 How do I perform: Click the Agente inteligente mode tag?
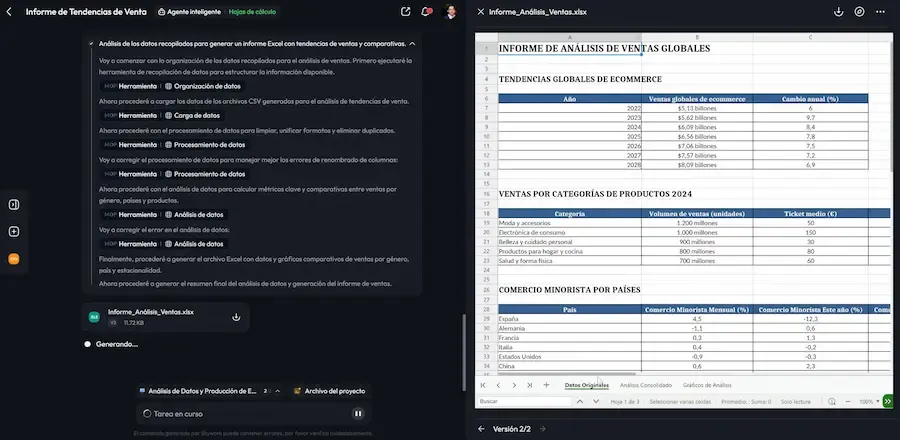coord(189,11)
